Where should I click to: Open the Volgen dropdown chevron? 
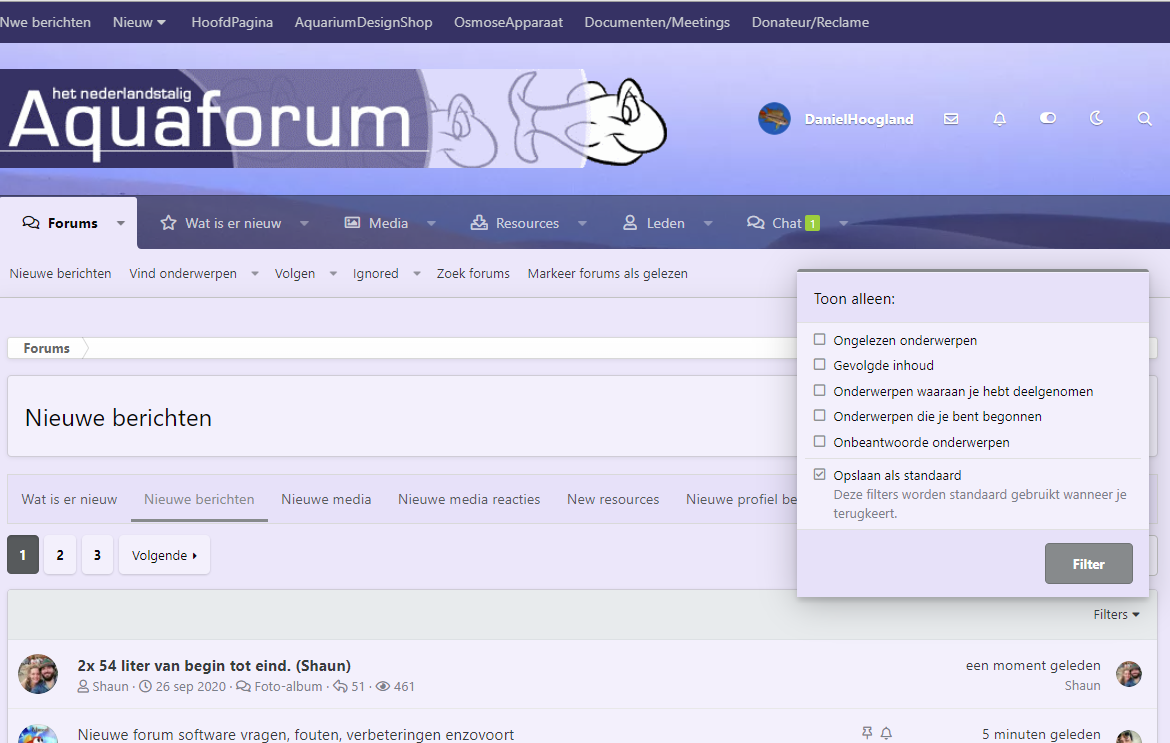tap(336, 272)
